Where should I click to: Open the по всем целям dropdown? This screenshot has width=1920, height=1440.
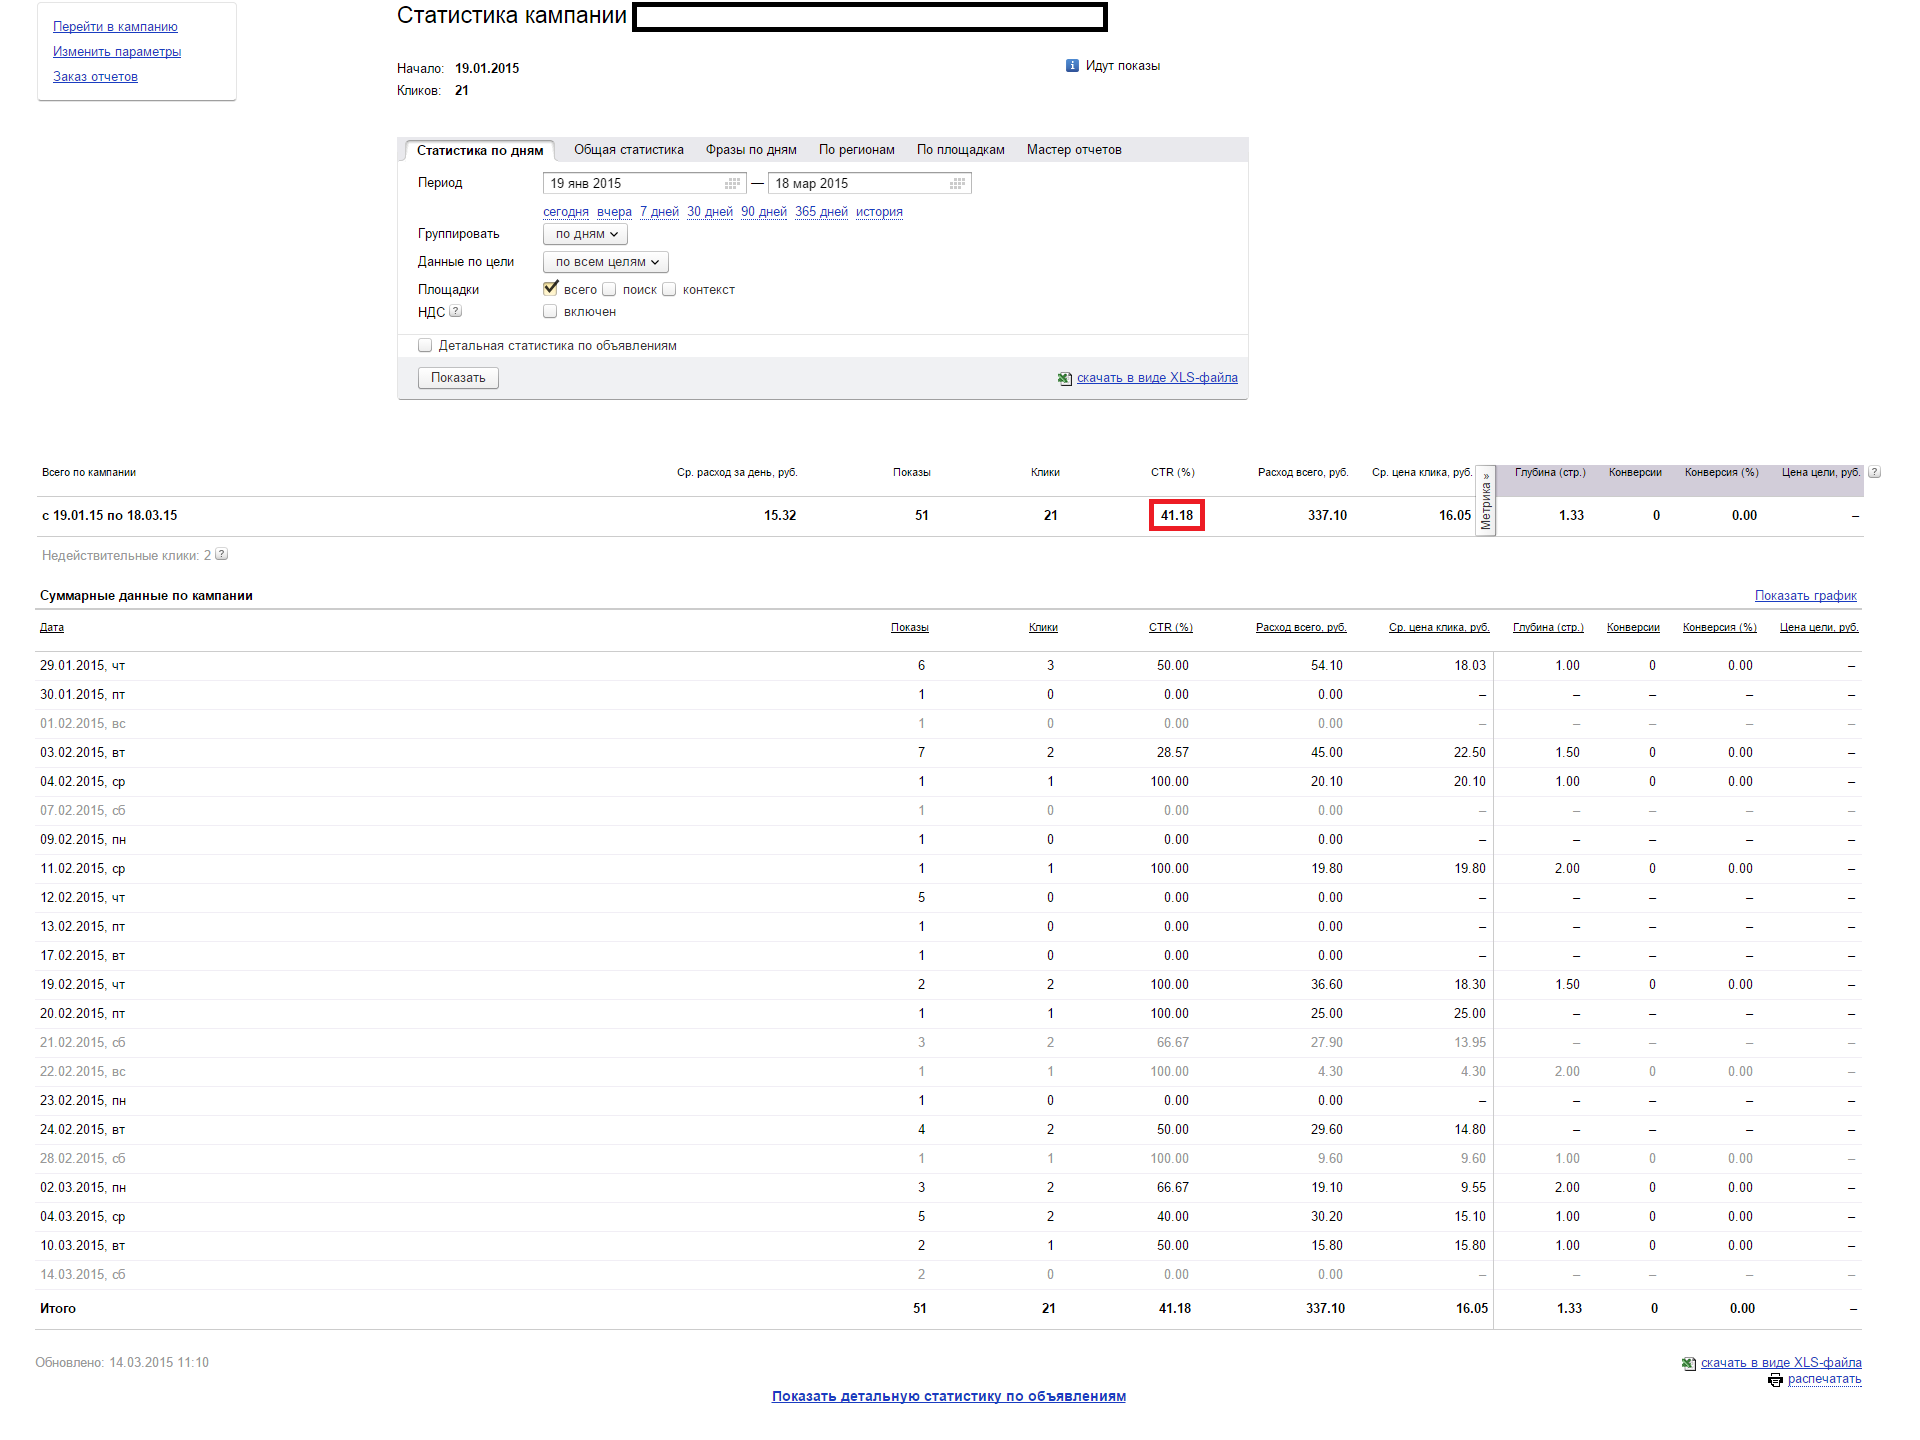605,262
